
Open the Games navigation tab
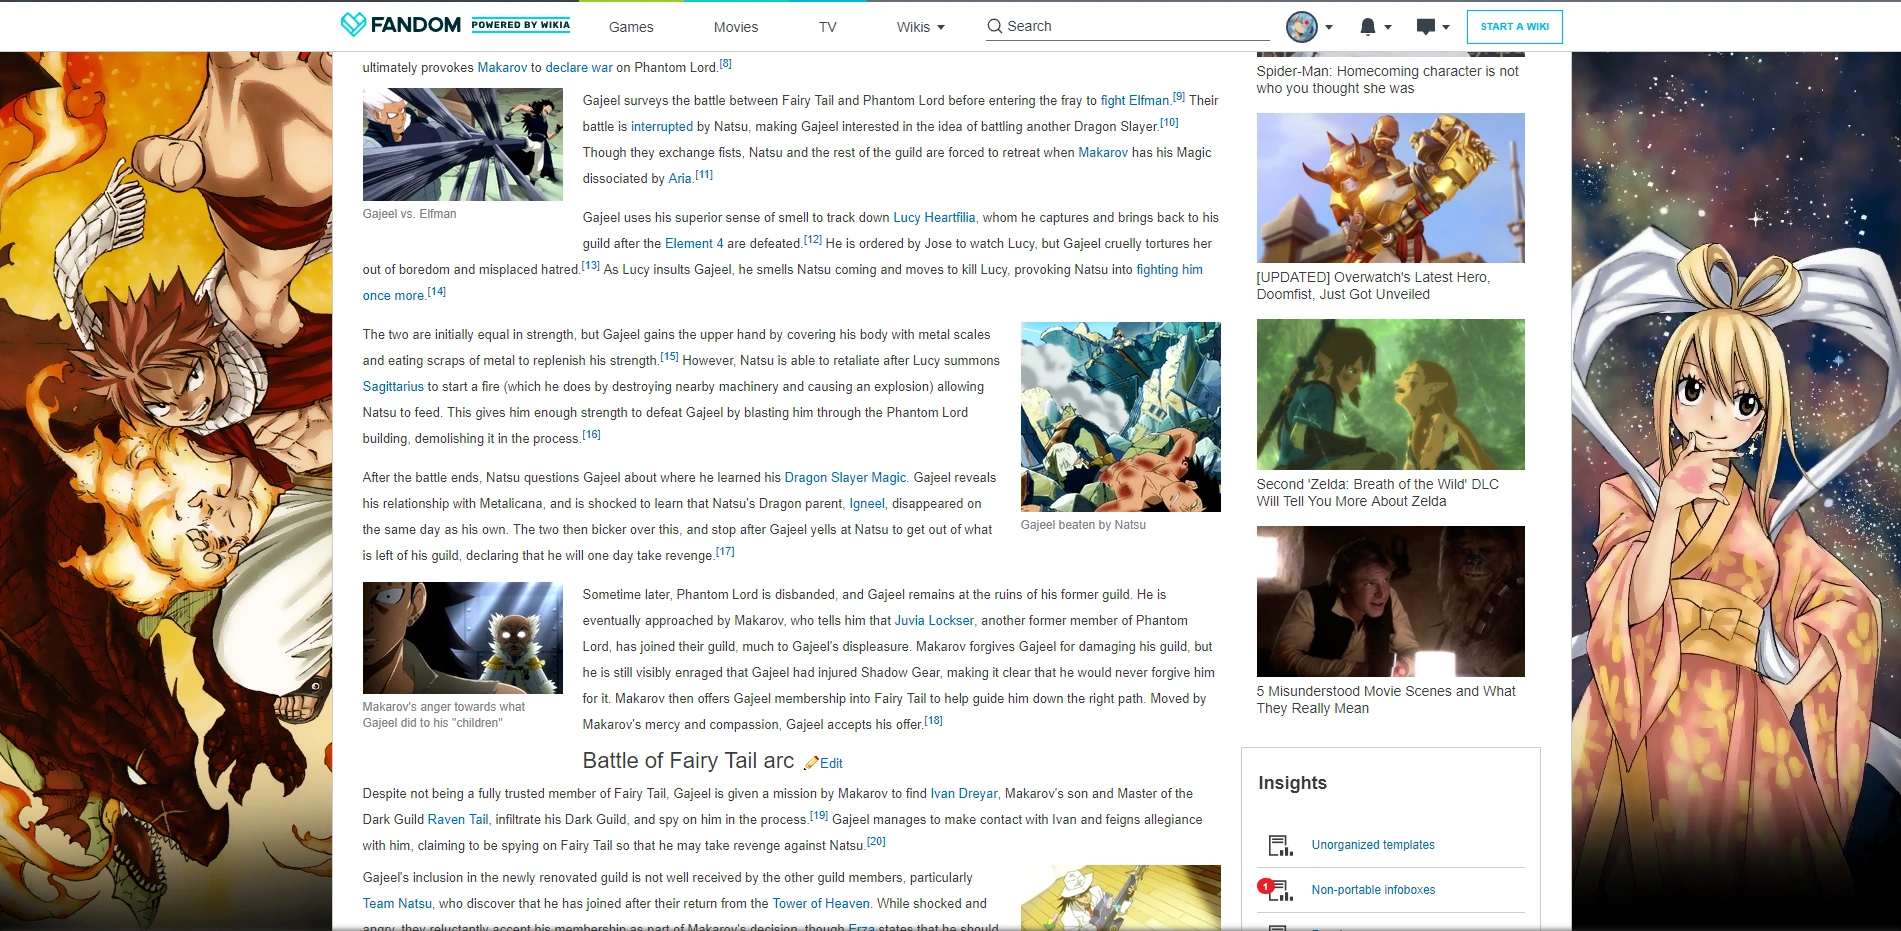point(631,27)
